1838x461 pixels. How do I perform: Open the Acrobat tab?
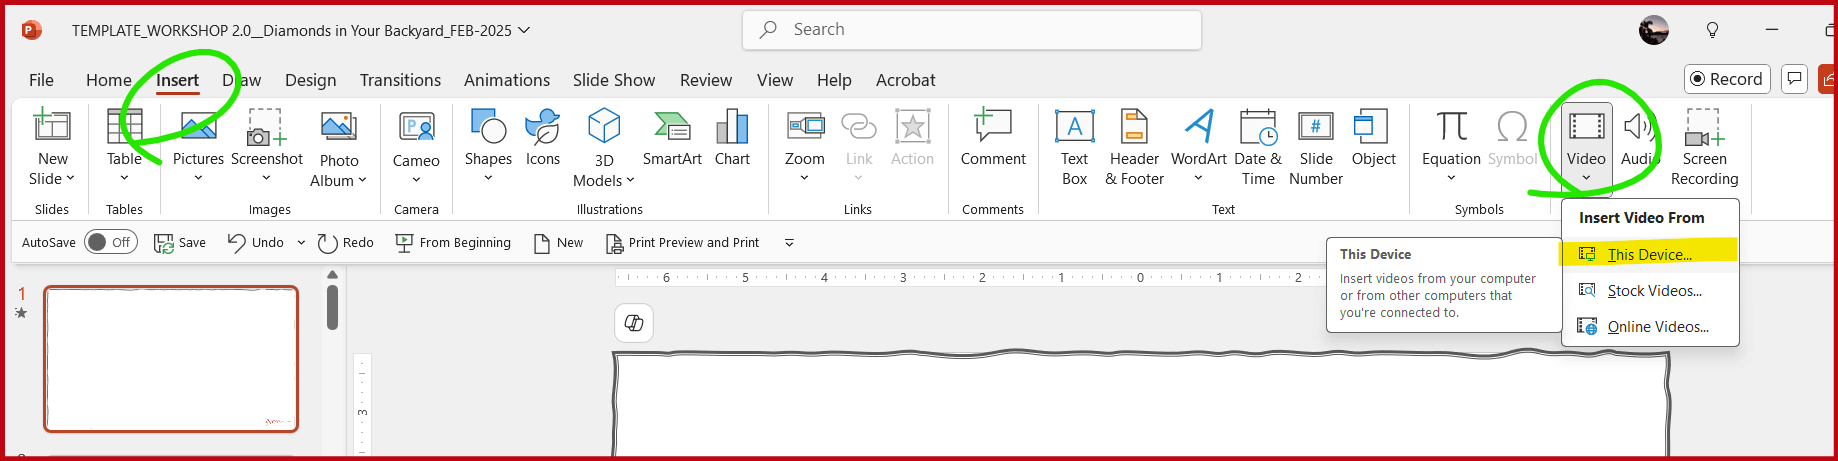click(x=905, y=80)
